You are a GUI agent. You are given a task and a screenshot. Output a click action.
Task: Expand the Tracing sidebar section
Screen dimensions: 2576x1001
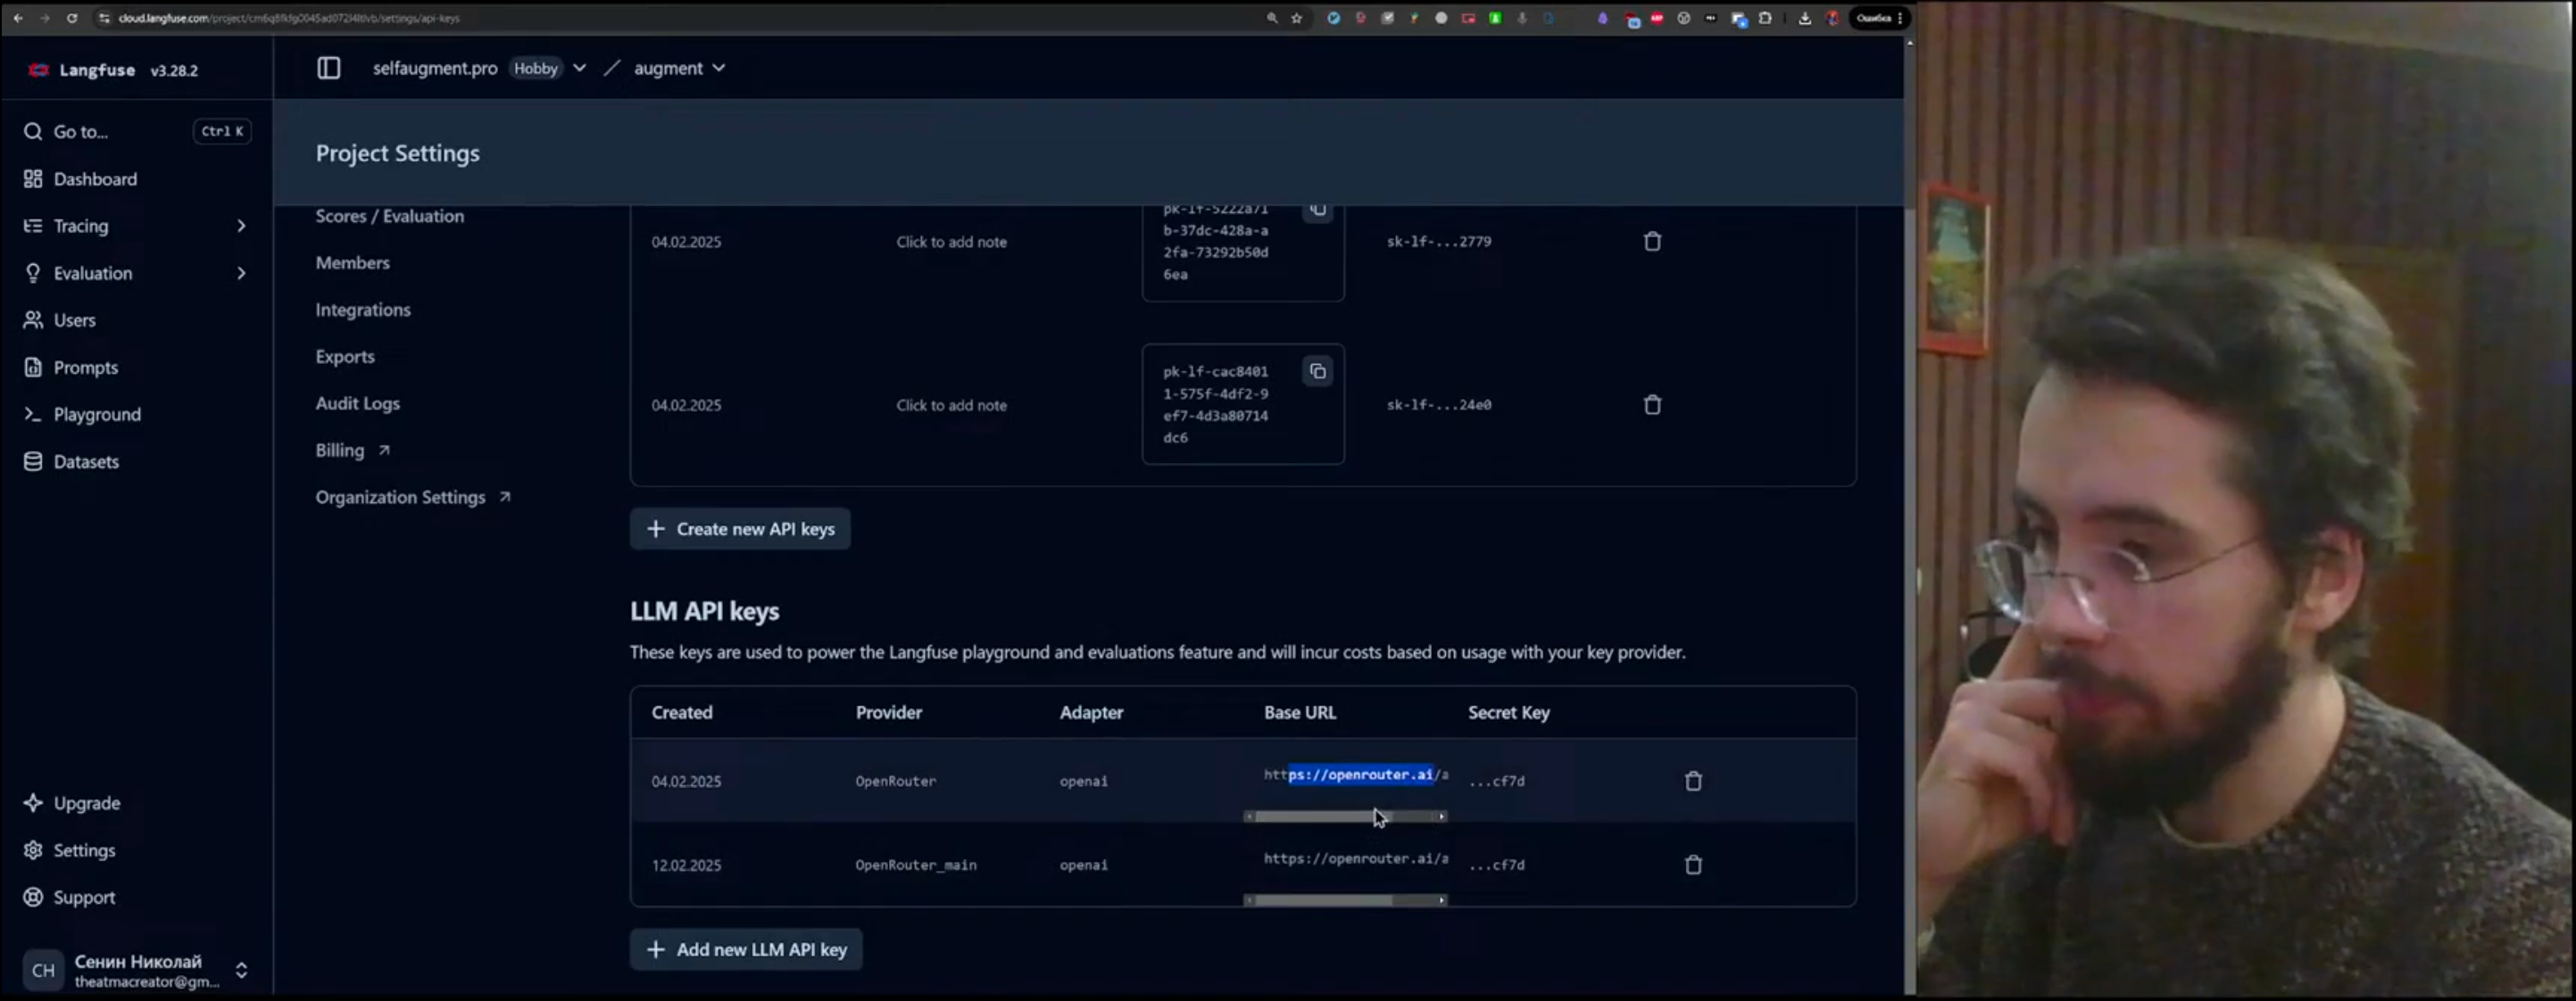tap(240, 226)
